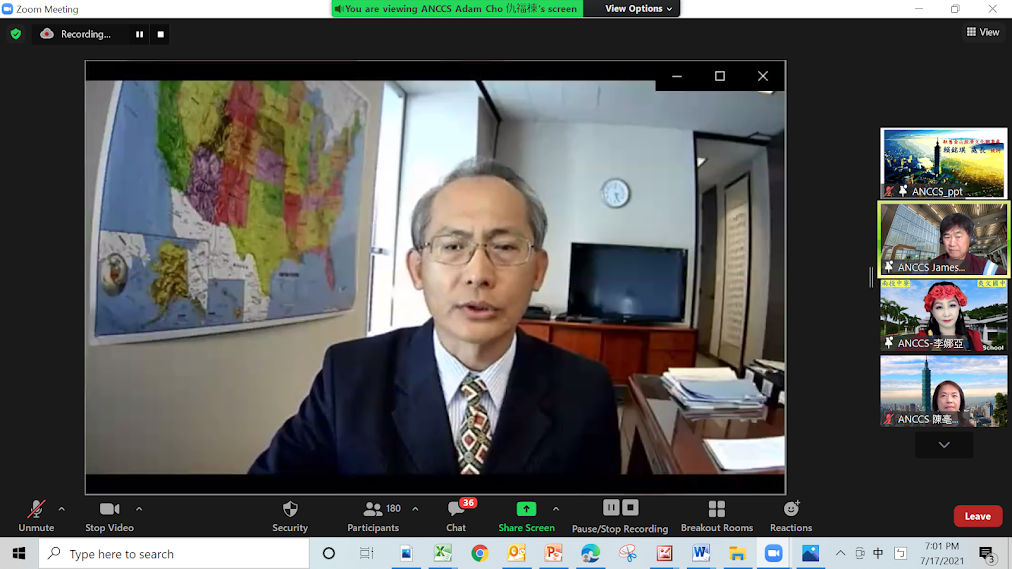
Task: Expand audio options arrow beside Unmute
Action: [62, 509]
